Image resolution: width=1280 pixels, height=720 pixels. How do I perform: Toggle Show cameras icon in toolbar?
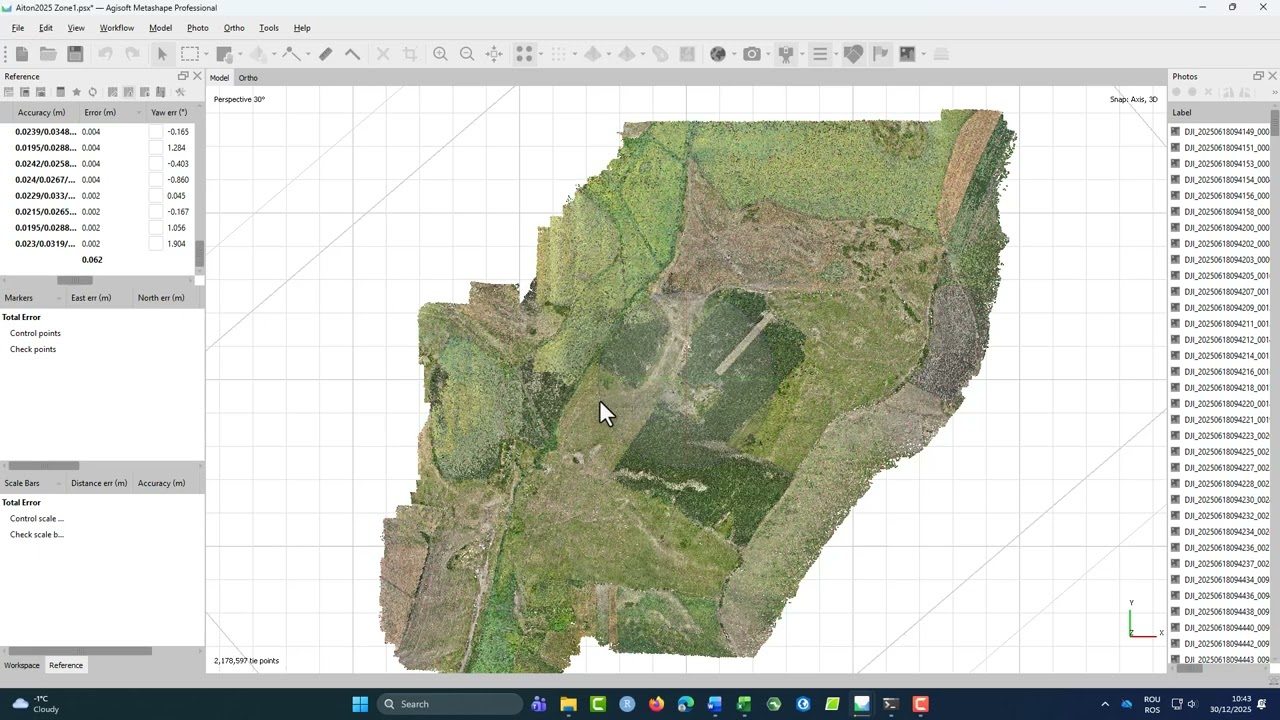[786, 54]
